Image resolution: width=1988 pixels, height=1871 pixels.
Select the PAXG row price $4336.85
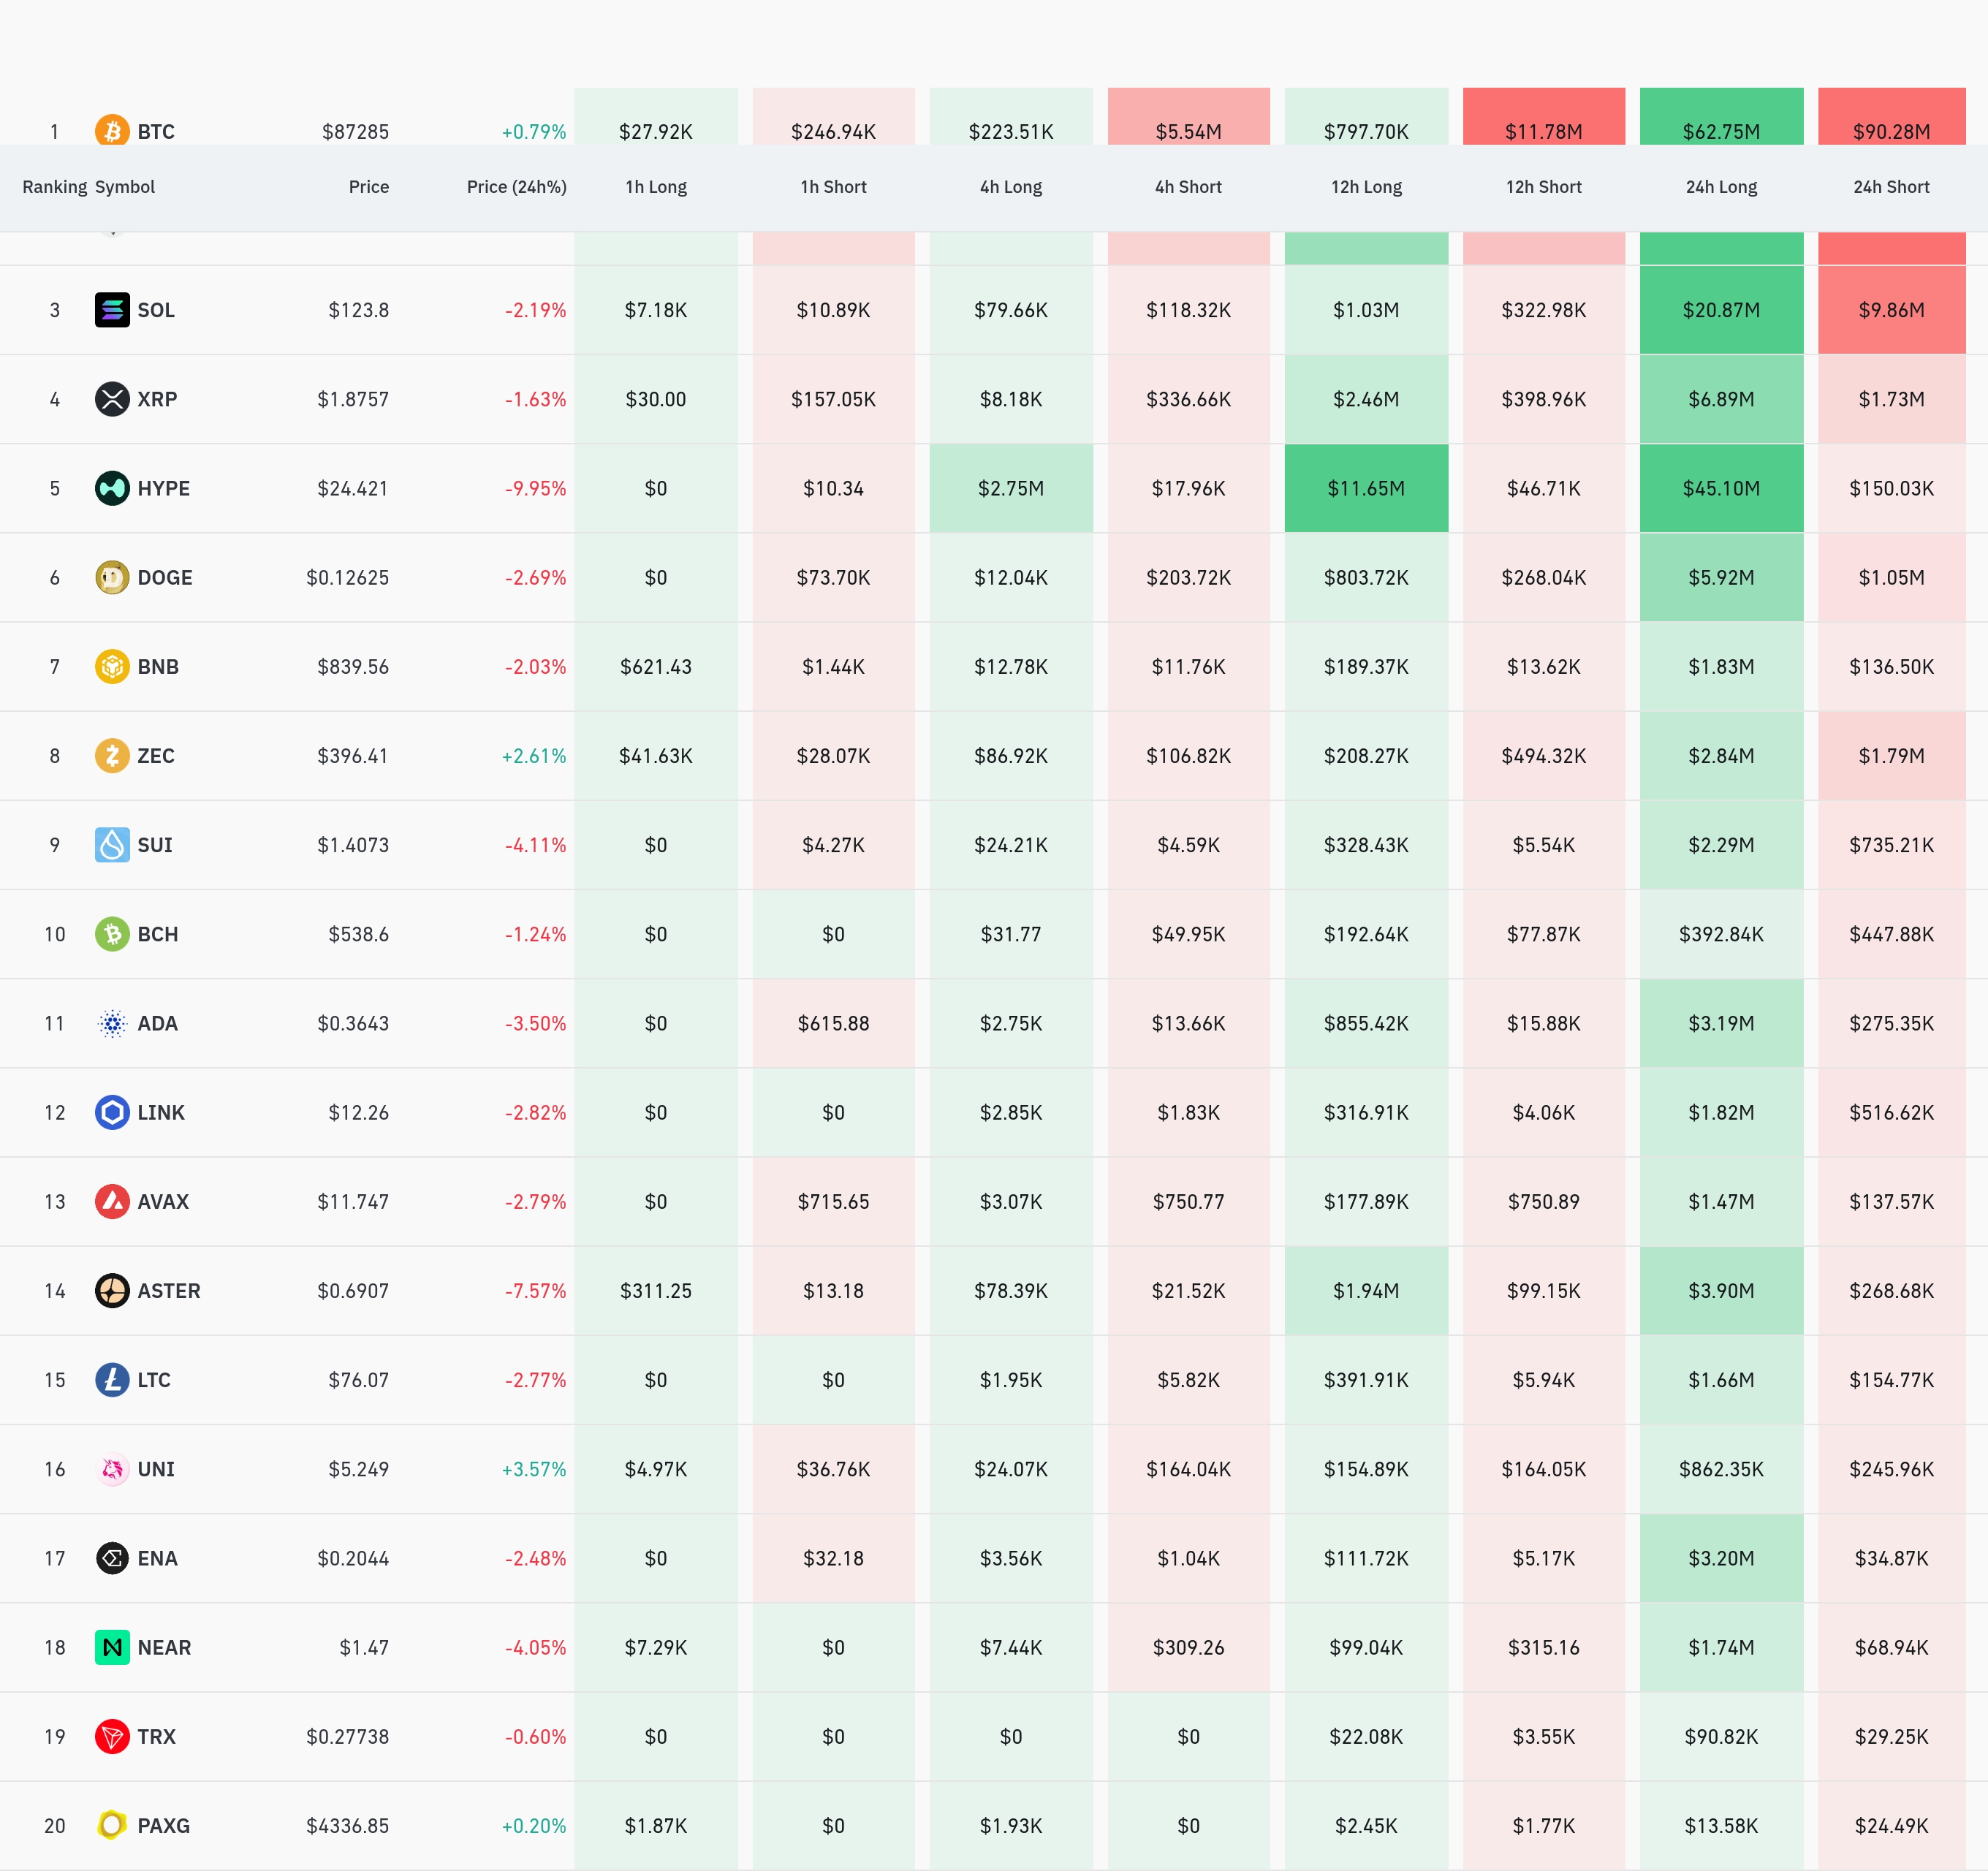tap(347, 1826)
